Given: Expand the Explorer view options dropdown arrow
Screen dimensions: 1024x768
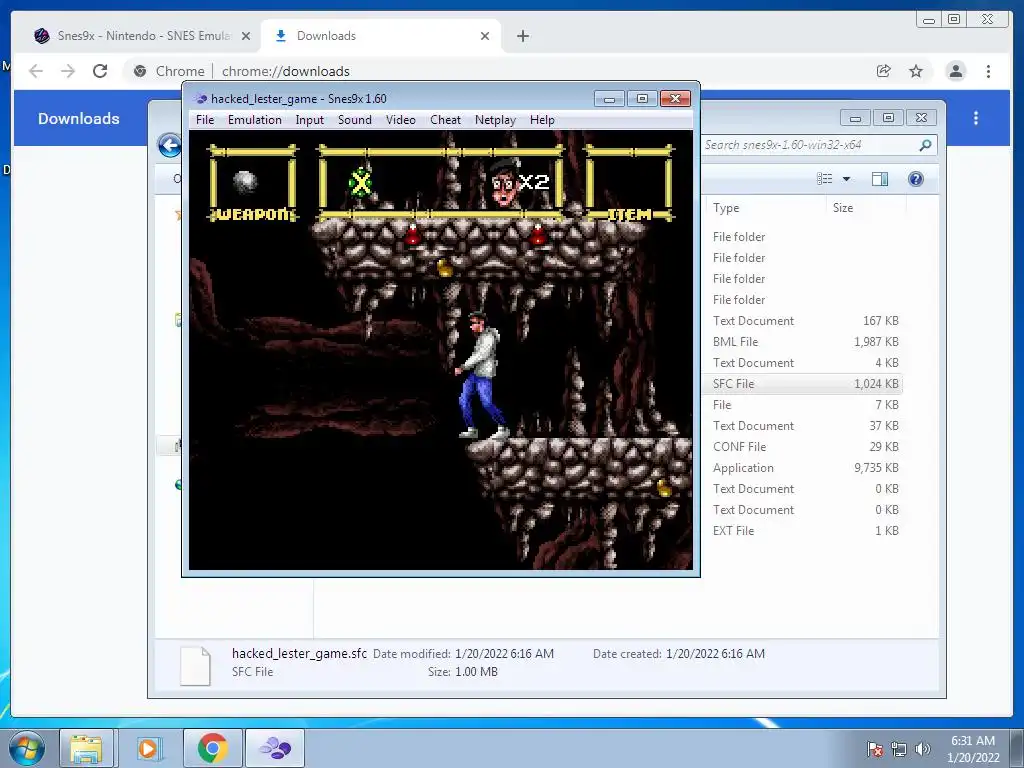Looking at the screenshot, I should [x=846, y=179].
